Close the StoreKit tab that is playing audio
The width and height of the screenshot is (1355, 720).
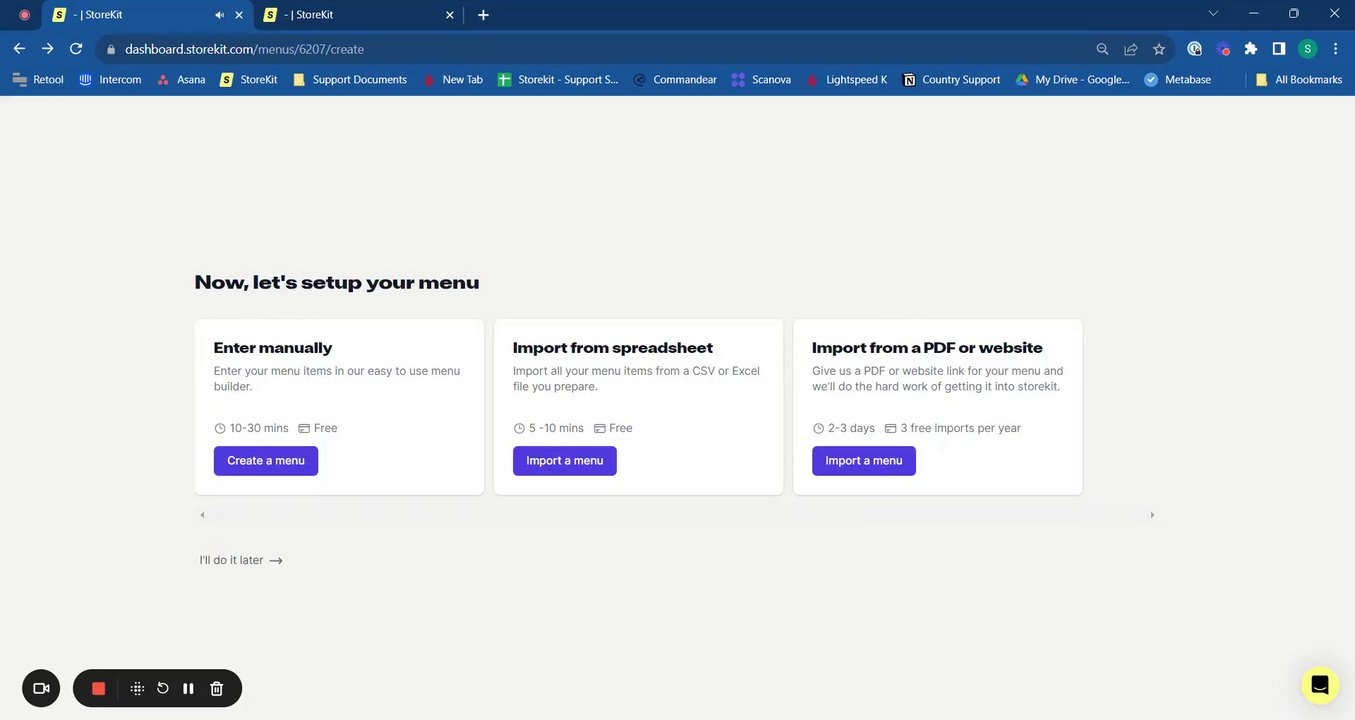pyautogui.click(x=239, y=15)
